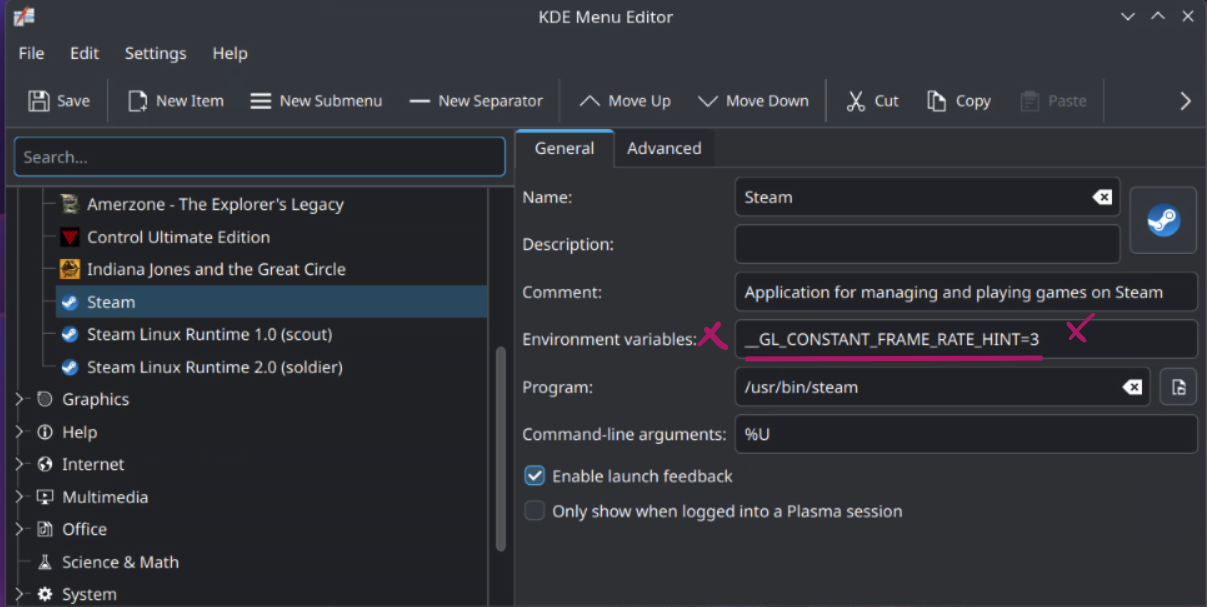Switch to the Advanced tab

tap(664, 148)
